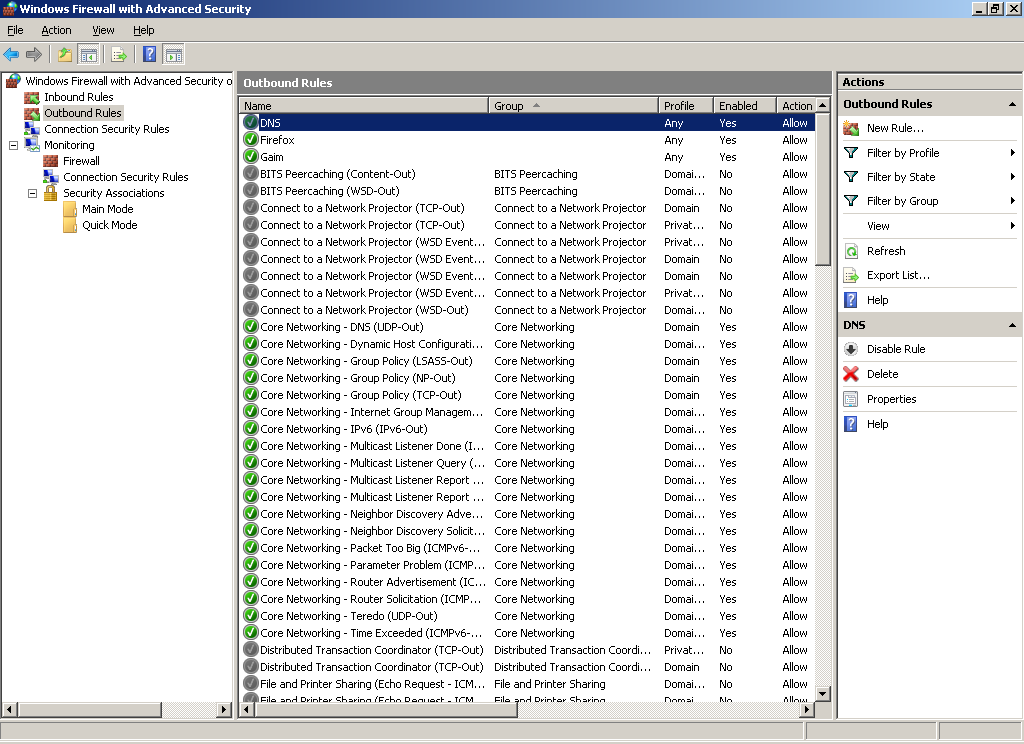Open the Filter by State submenu arrow
This screenshot has height=744, width=1024.
pos(1012,177)
